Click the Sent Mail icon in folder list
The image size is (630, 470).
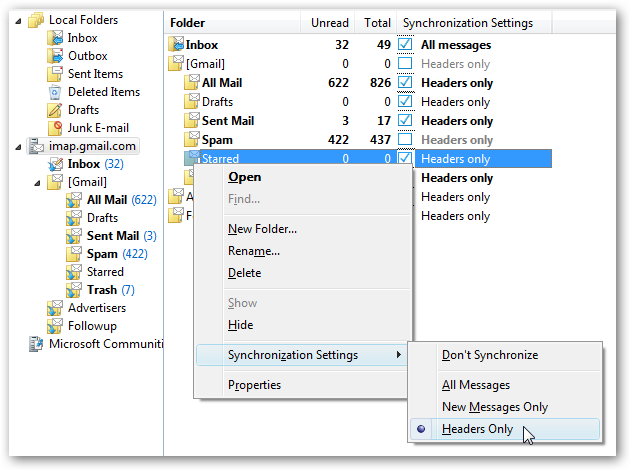[x=192, y=121]
